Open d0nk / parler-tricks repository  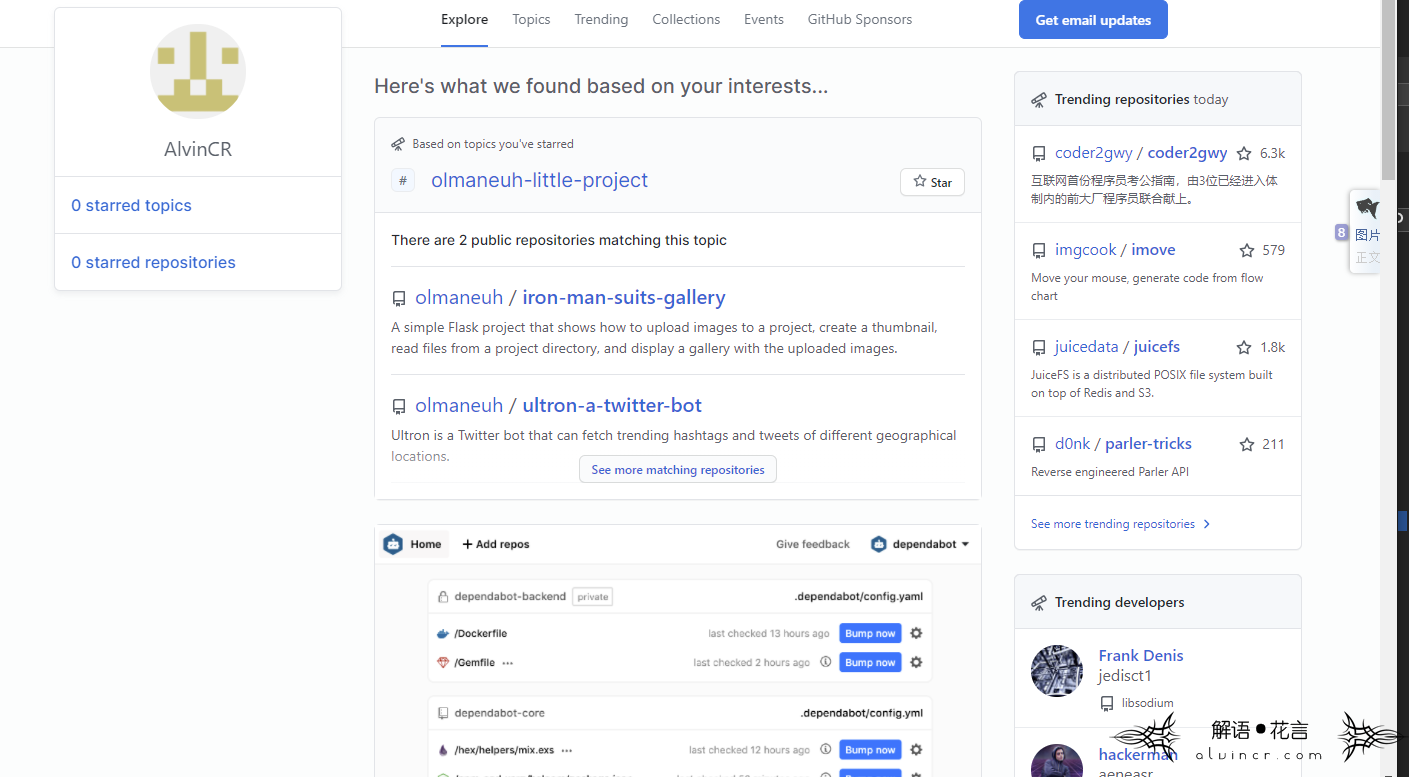click(x=1123, y=444)
